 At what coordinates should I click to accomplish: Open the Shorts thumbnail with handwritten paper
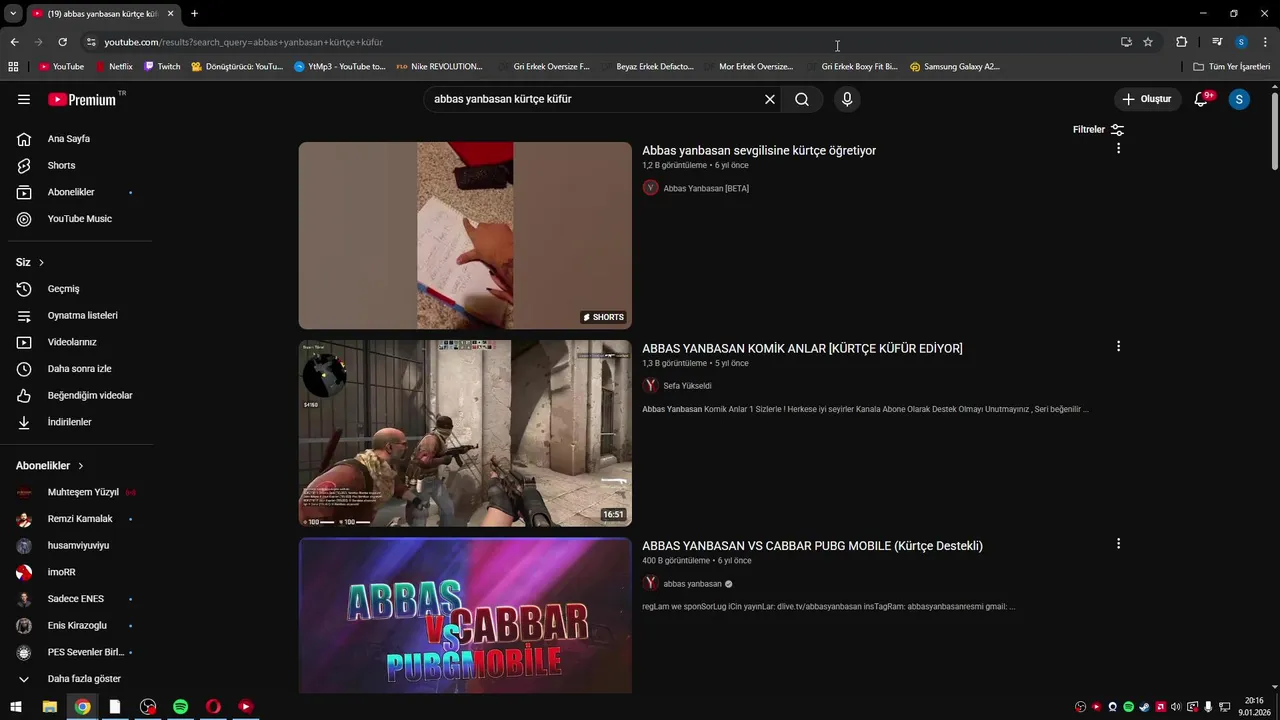tap(465, 235)
